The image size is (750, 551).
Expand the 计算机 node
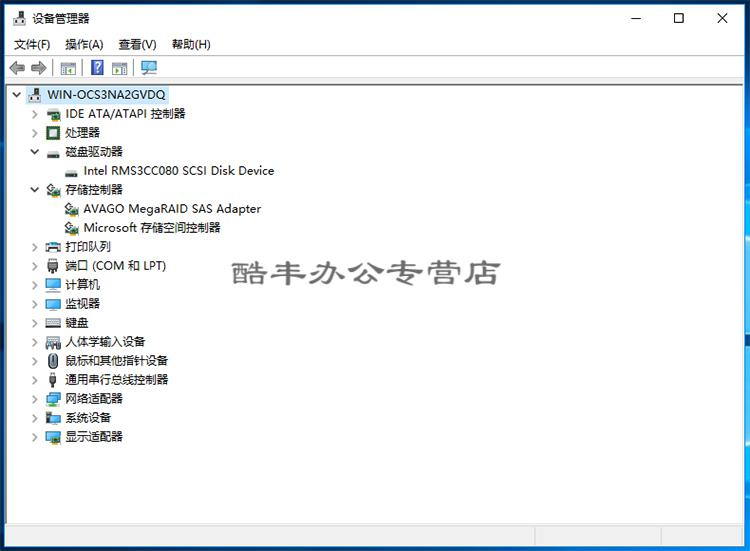pos(34,285)
